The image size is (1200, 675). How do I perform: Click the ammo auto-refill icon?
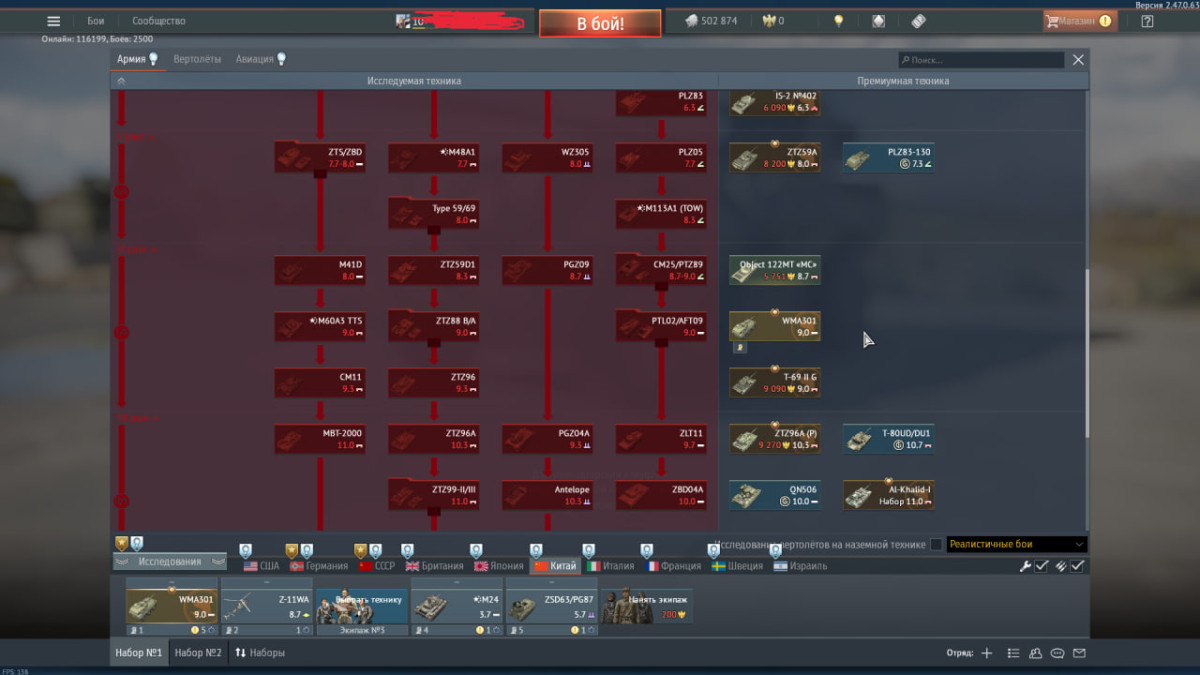(1060, 566)
